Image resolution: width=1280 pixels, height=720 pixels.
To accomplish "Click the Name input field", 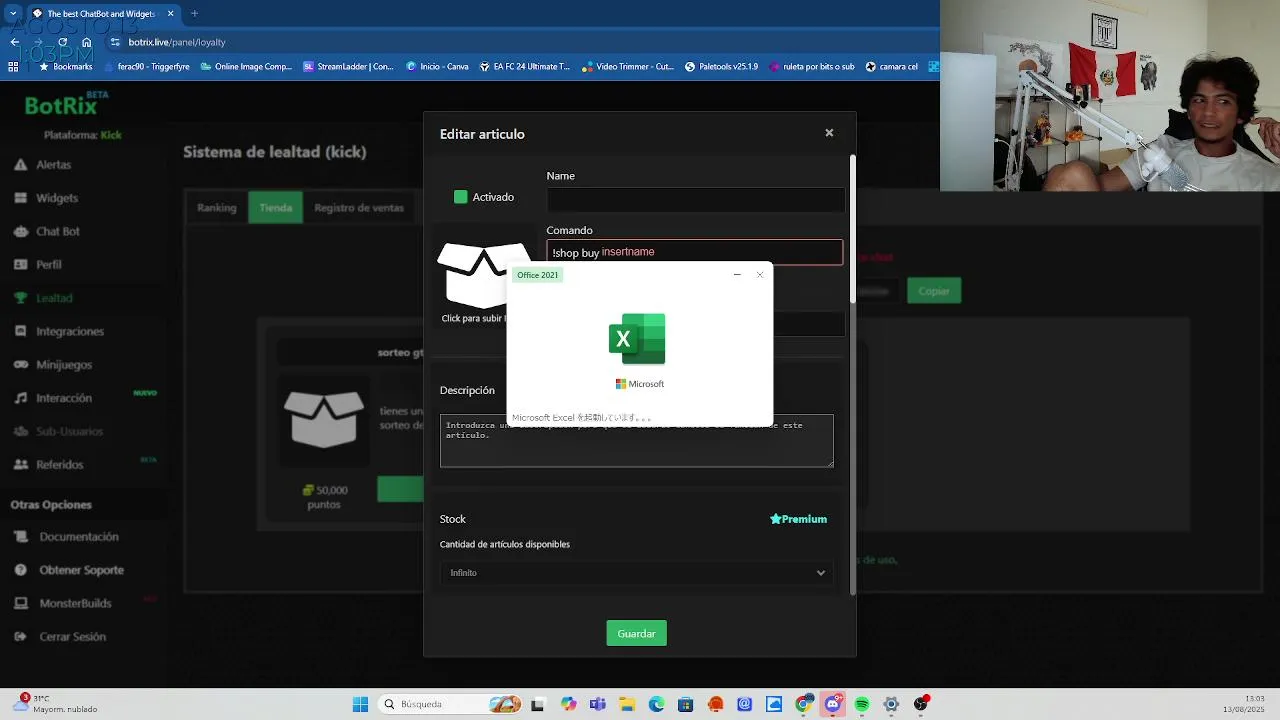I will point(695,200).
